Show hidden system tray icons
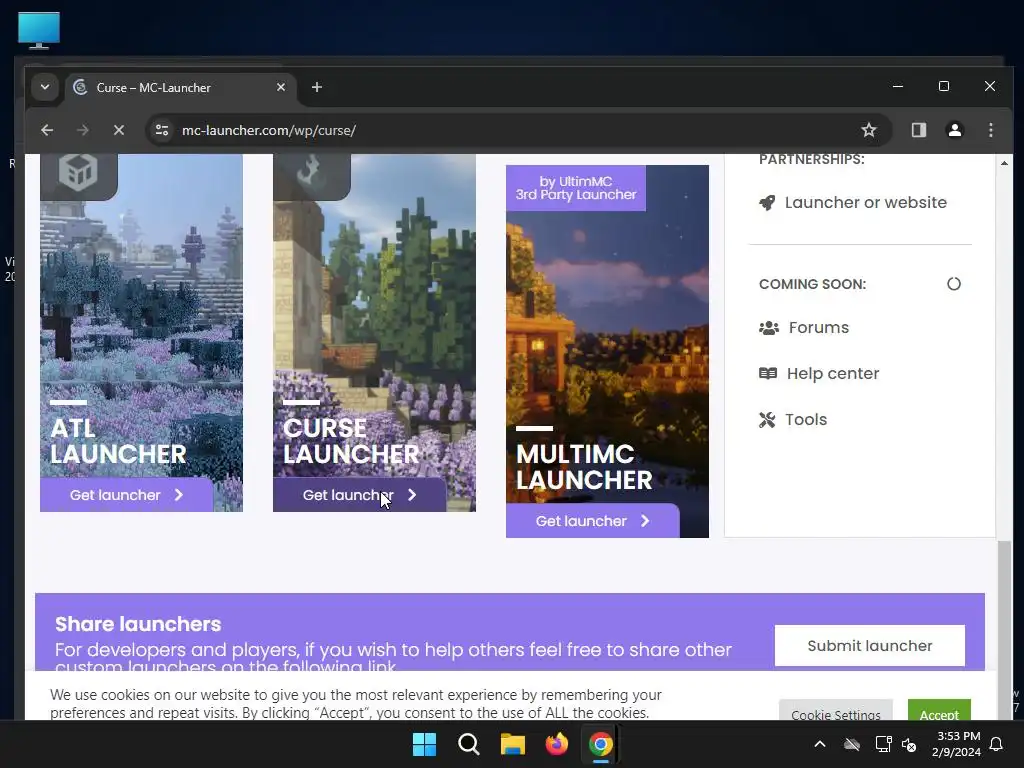This screenshot has width=1024, height=768. click(820, 744)
